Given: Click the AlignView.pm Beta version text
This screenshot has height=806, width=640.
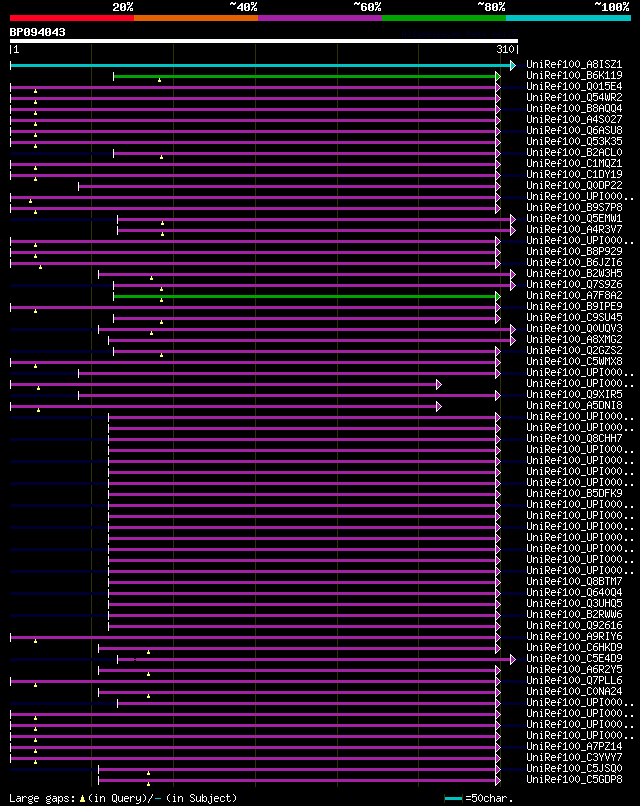Looking at the screenshot, I should pos(459,34).
